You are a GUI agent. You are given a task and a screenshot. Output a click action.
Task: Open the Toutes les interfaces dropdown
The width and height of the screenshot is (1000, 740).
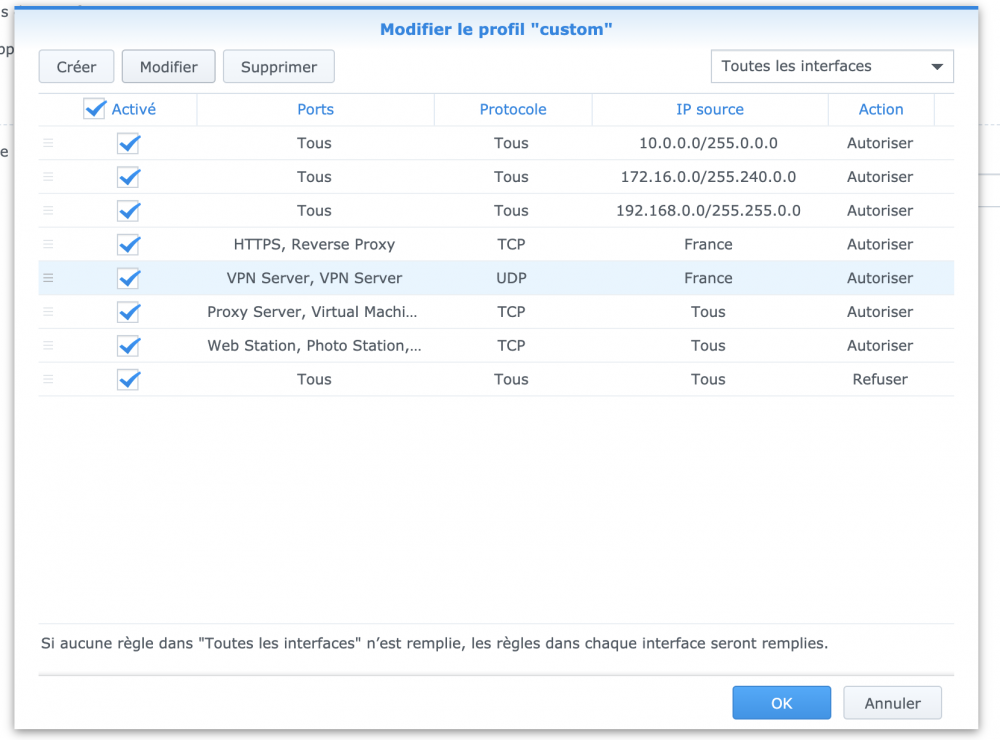pyautogui.click(x=832, y=67)
